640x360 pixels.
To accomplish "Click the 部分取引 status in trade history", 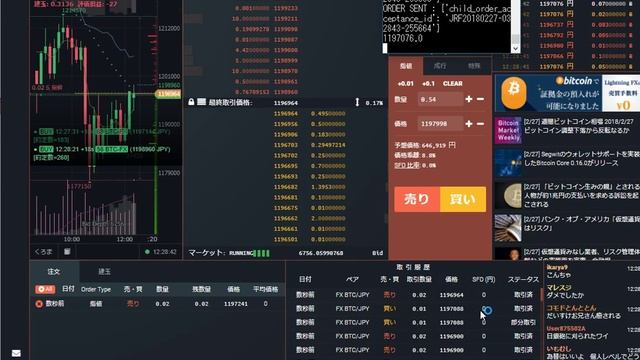I will point(523,322).
